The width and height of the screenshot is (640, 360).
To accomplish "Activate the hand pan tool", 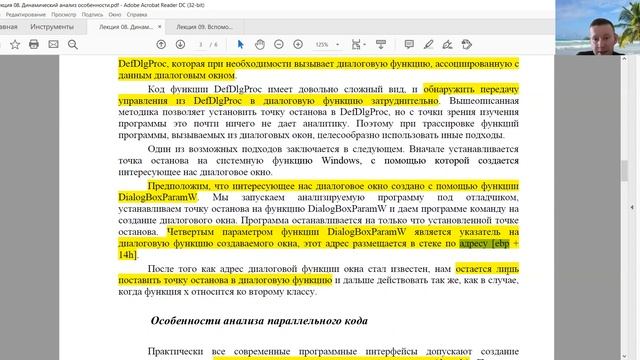I will 260,44.
